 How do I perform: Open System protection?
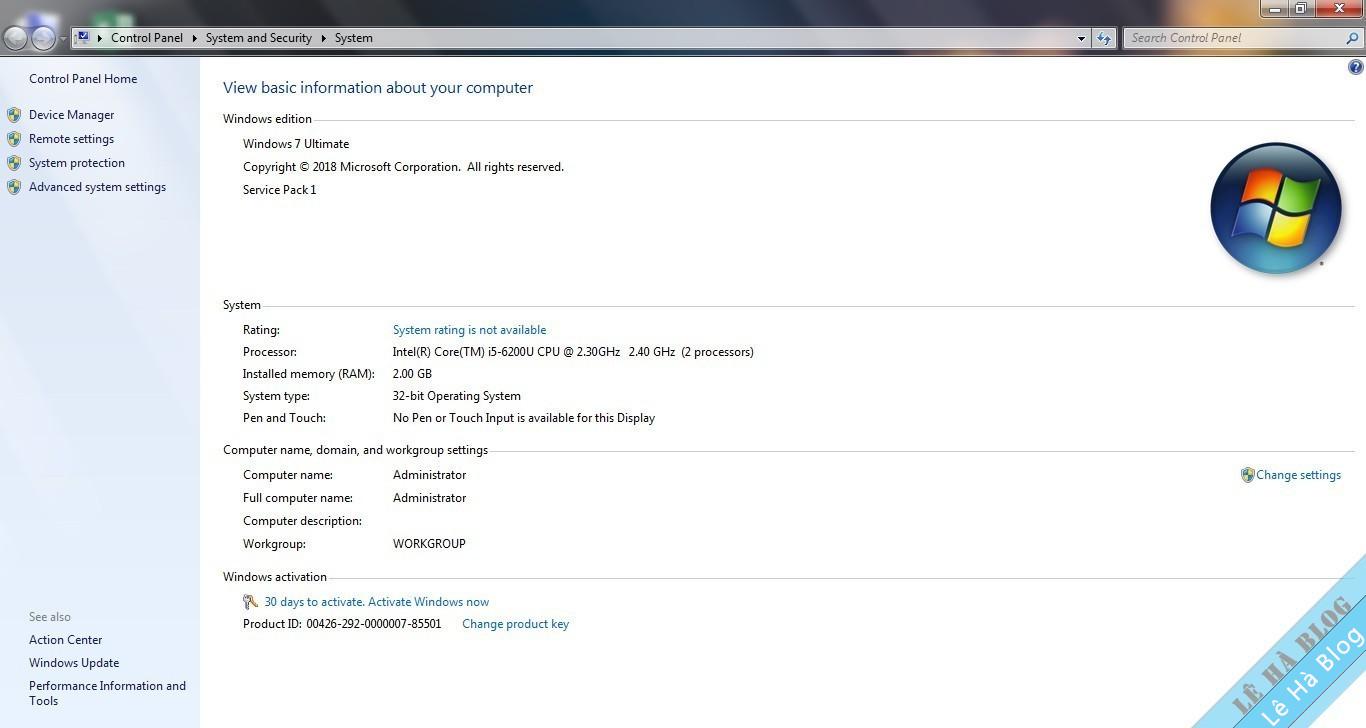click(77, 163)
